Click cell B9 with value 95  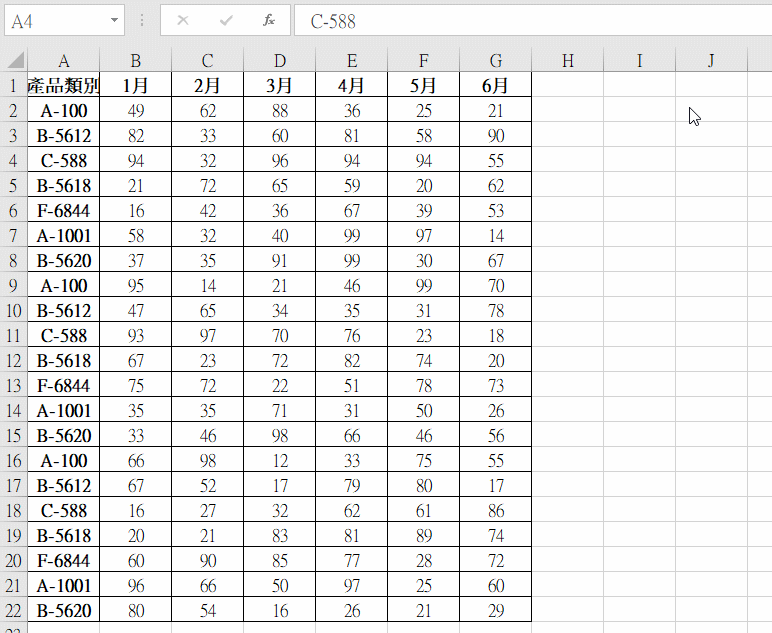(x=135, y=285)
